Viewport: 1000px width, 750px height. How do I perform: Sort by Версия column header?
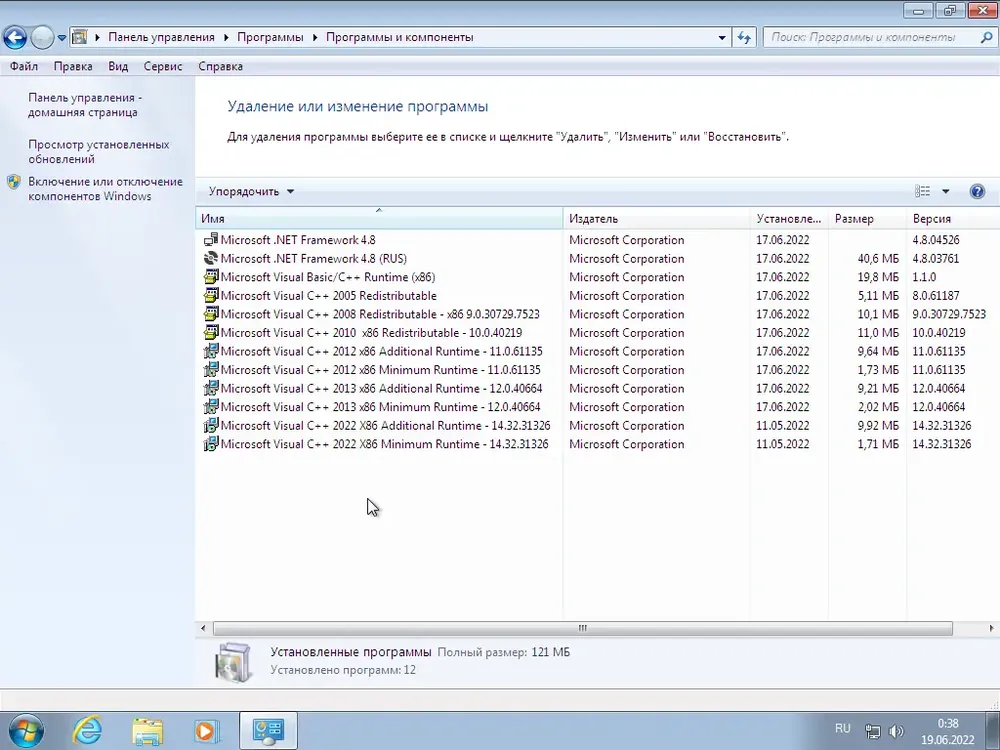point(953,218)
